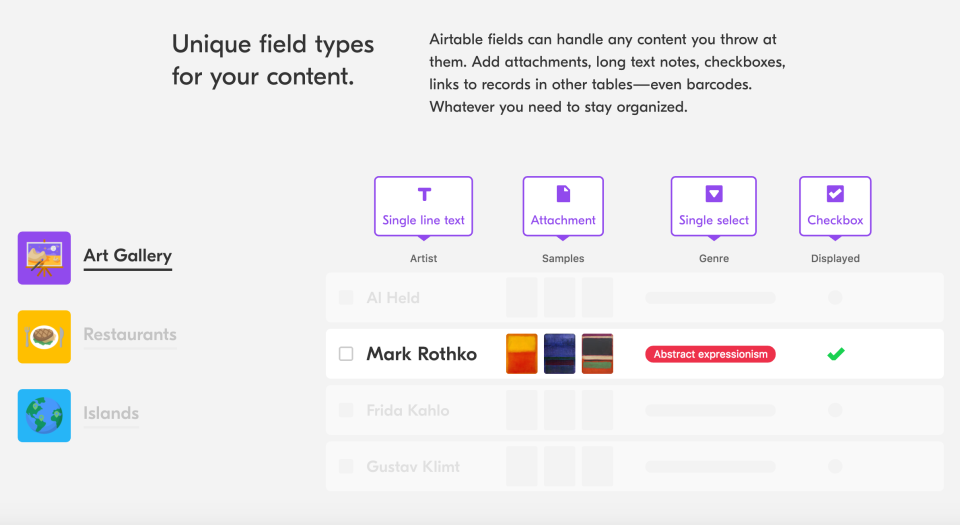The width and height of the screenshot is (960, 525).
Task: Click the Frida Kahlo genre placeholder bar
Action: 710,411
